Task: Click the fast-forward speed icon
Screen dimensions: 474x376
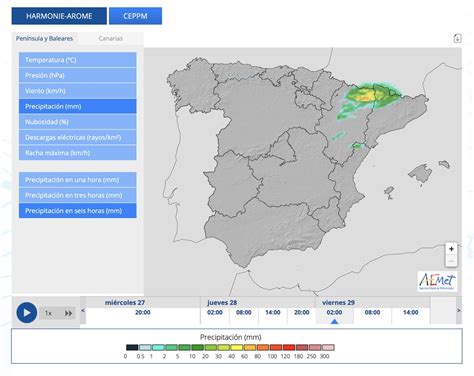Action: (x=68, y=313)
